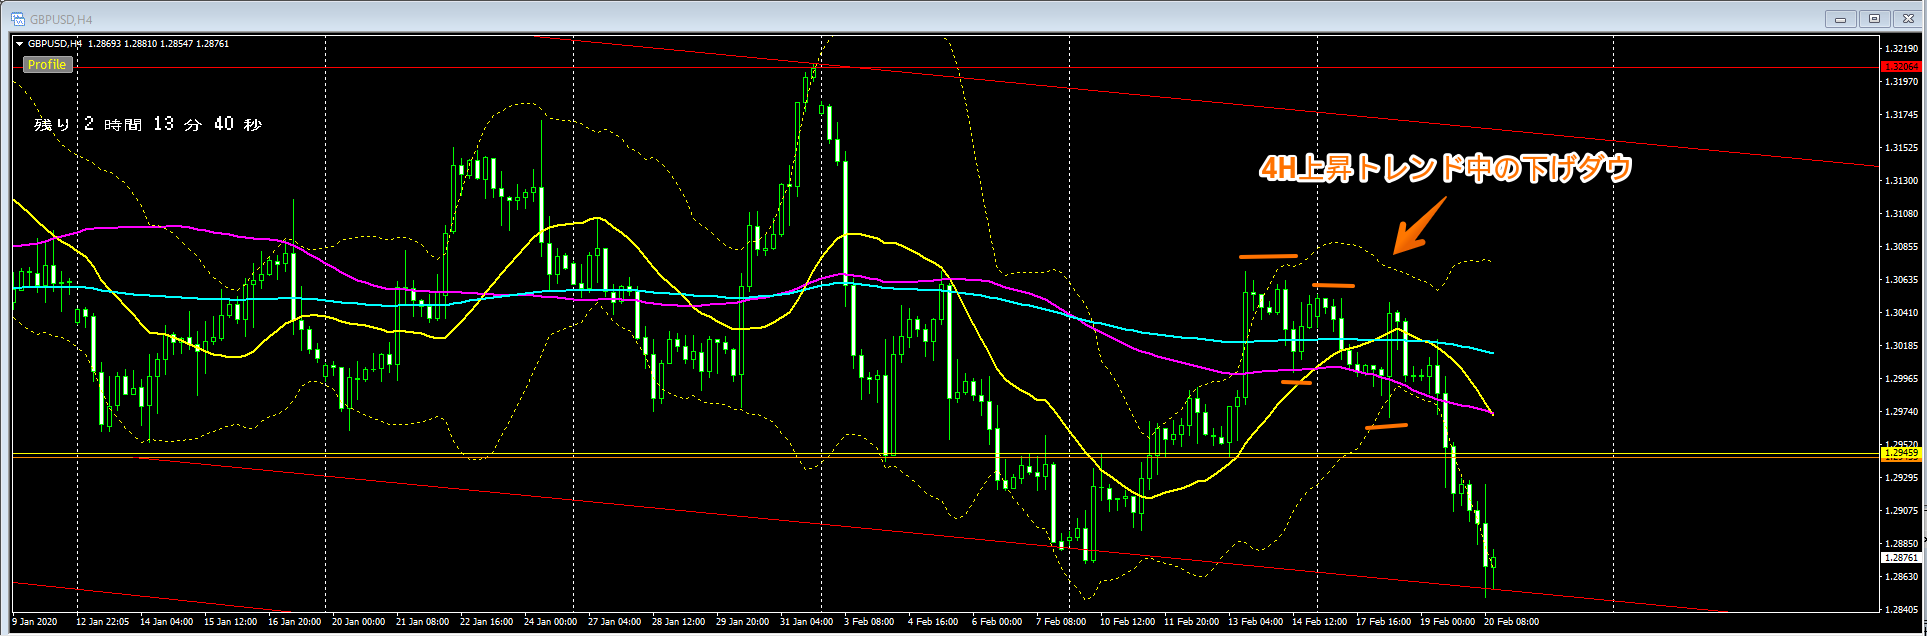The height and width of the screenshot is (636, 1927).
Task: Click the 12 Jan 22:05 time label
Action: 102,622
